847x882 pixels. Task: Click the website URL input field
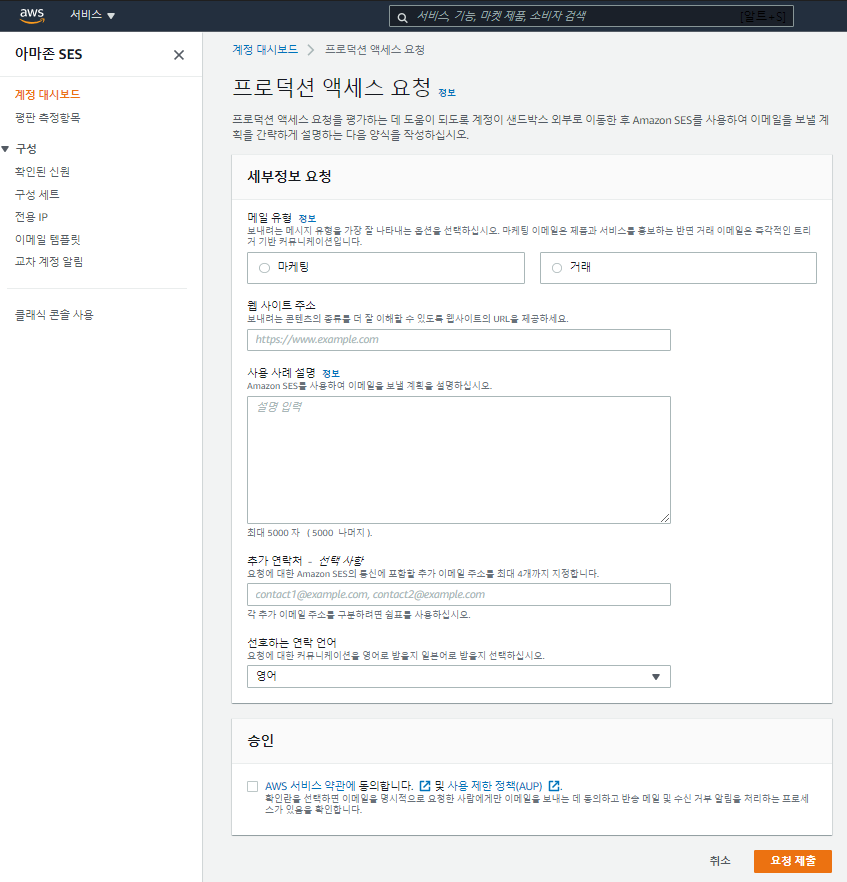[459, 340]
